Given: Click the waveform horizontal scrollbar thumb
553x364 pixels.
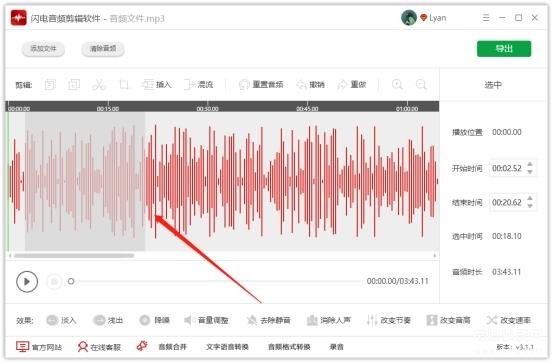Looking at the screenshot, I should pyautogui.click(x=74, y=255).
